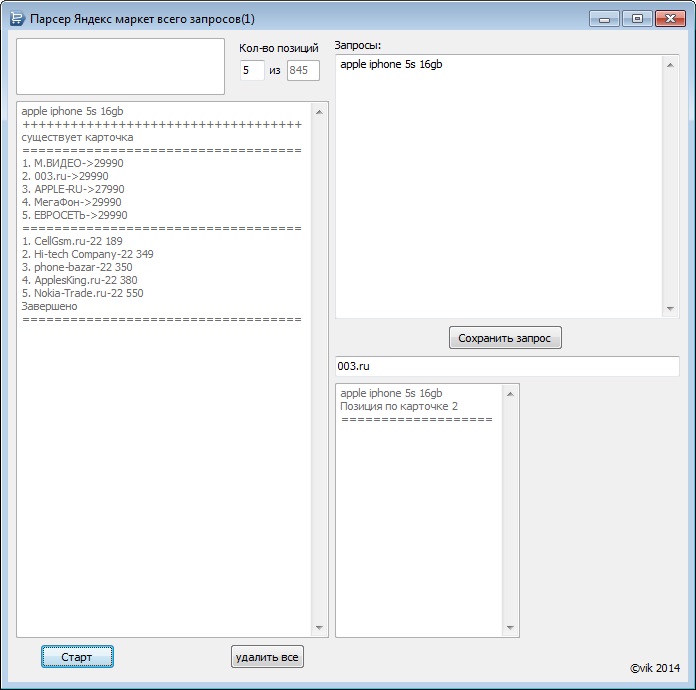Minimize the Парсер Яндекс маркет window
This screenshot has width=696, height=690.
pos(604,19)
